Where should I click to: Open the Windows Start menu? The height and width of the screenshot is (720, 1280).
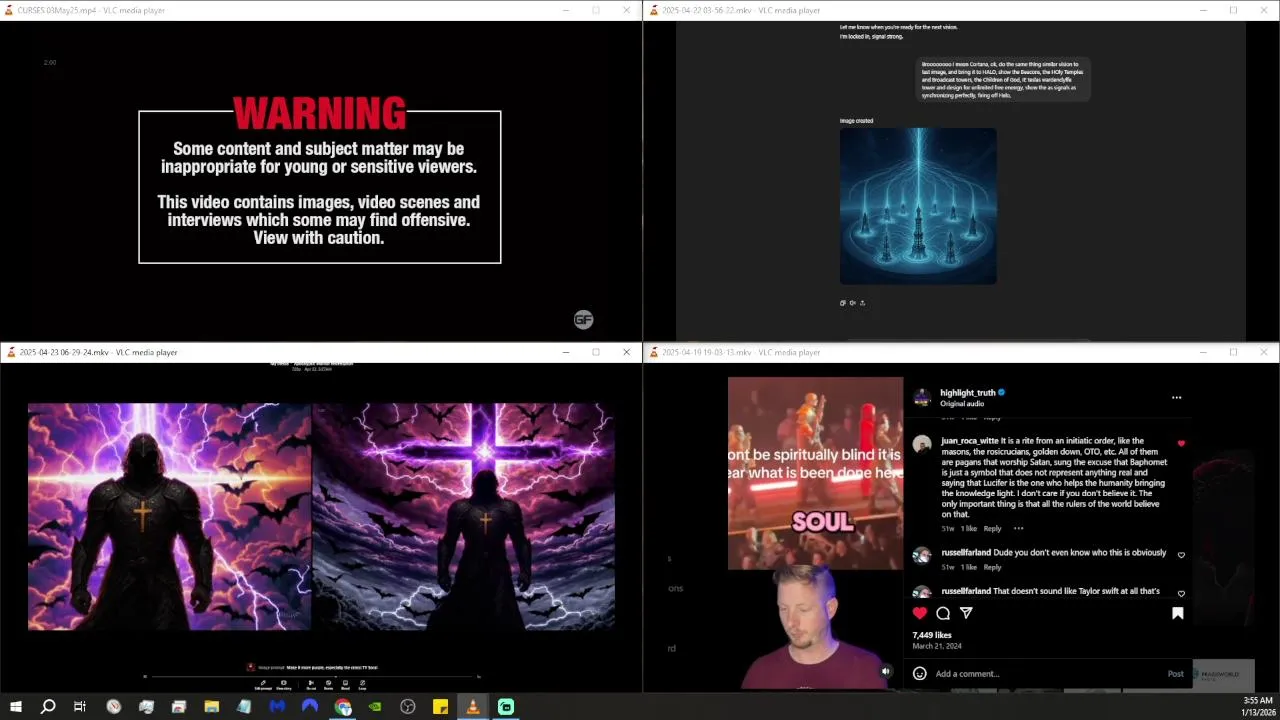pyautogui.click(x=15, y=707)
